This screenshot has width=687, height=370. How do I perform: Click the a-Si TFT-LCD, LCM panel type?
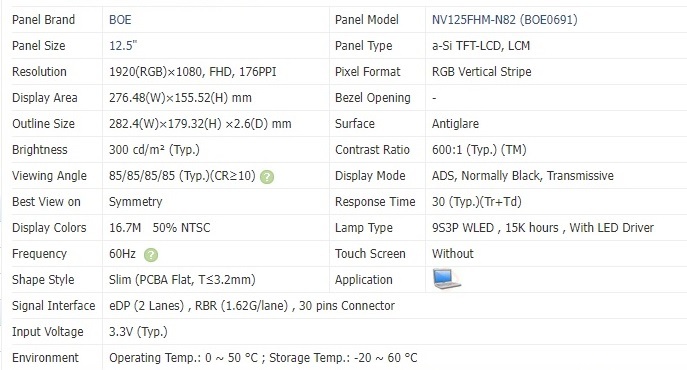pyautogui.click(x=481, y=46)
